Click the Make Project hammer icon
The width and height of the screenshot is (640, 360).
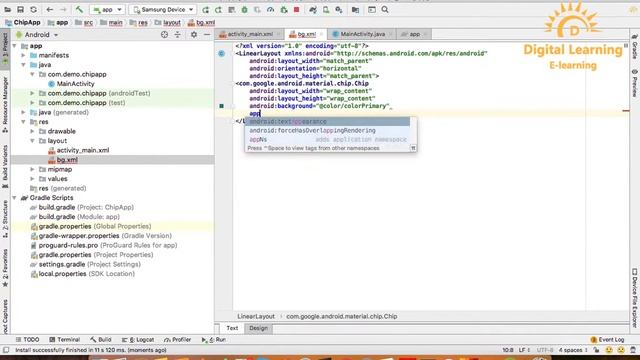pyautogui.click(x=79, y=9)
